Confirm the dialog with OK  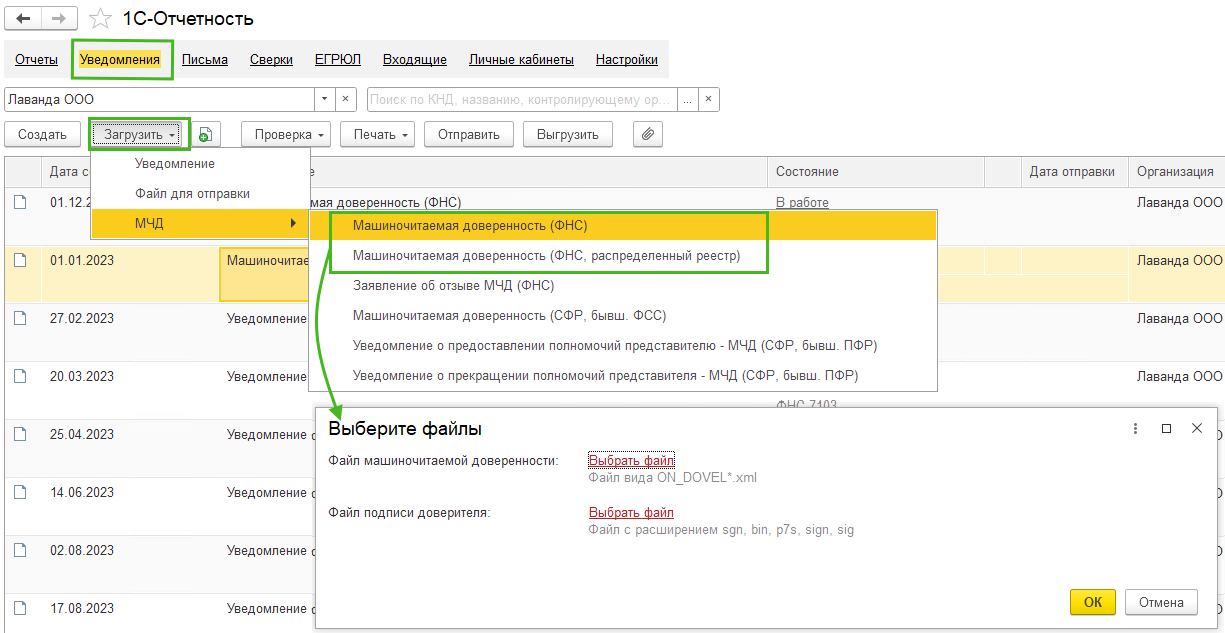click(1093, 602)
